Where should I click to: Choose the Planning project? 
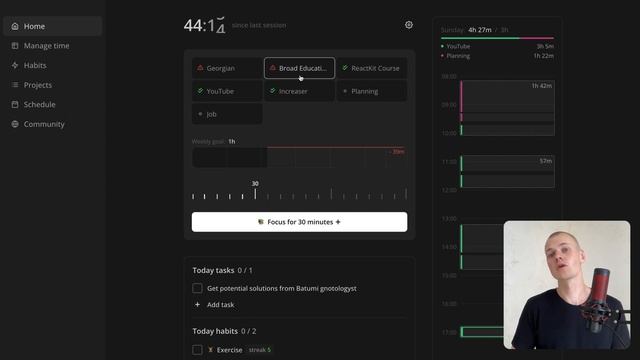[372, 91]
